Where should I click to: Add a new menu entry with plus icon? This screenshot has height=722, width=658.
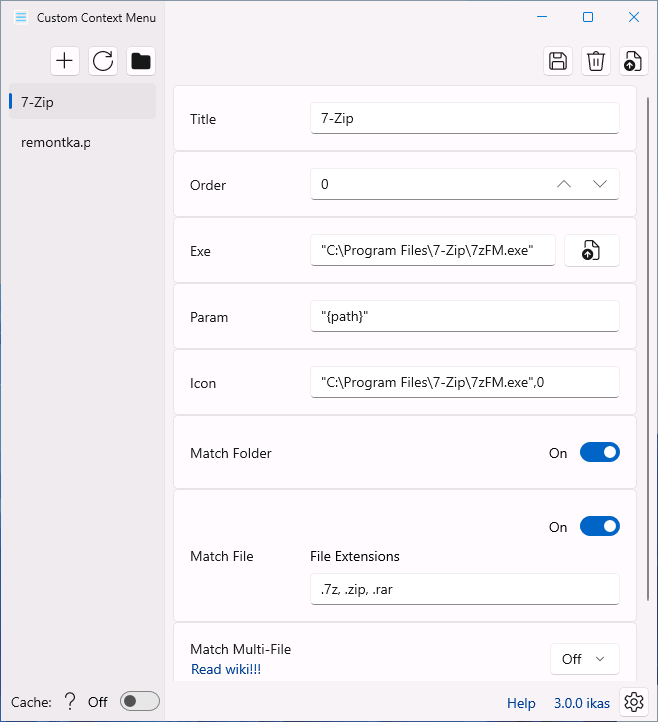click(65, 61)
